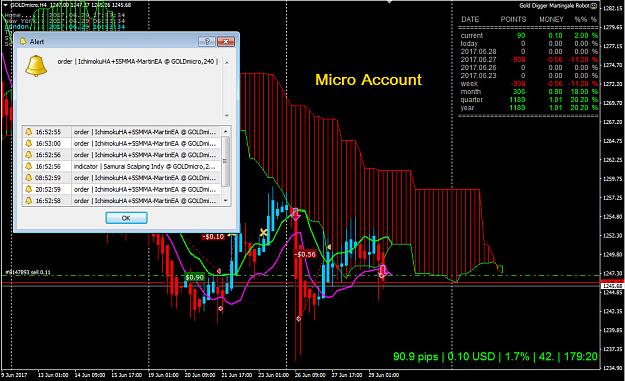Viewport: 625px width, 381px height.
Task: Click the 1282.15 price on the axis
Action: (x=613, y=8)
